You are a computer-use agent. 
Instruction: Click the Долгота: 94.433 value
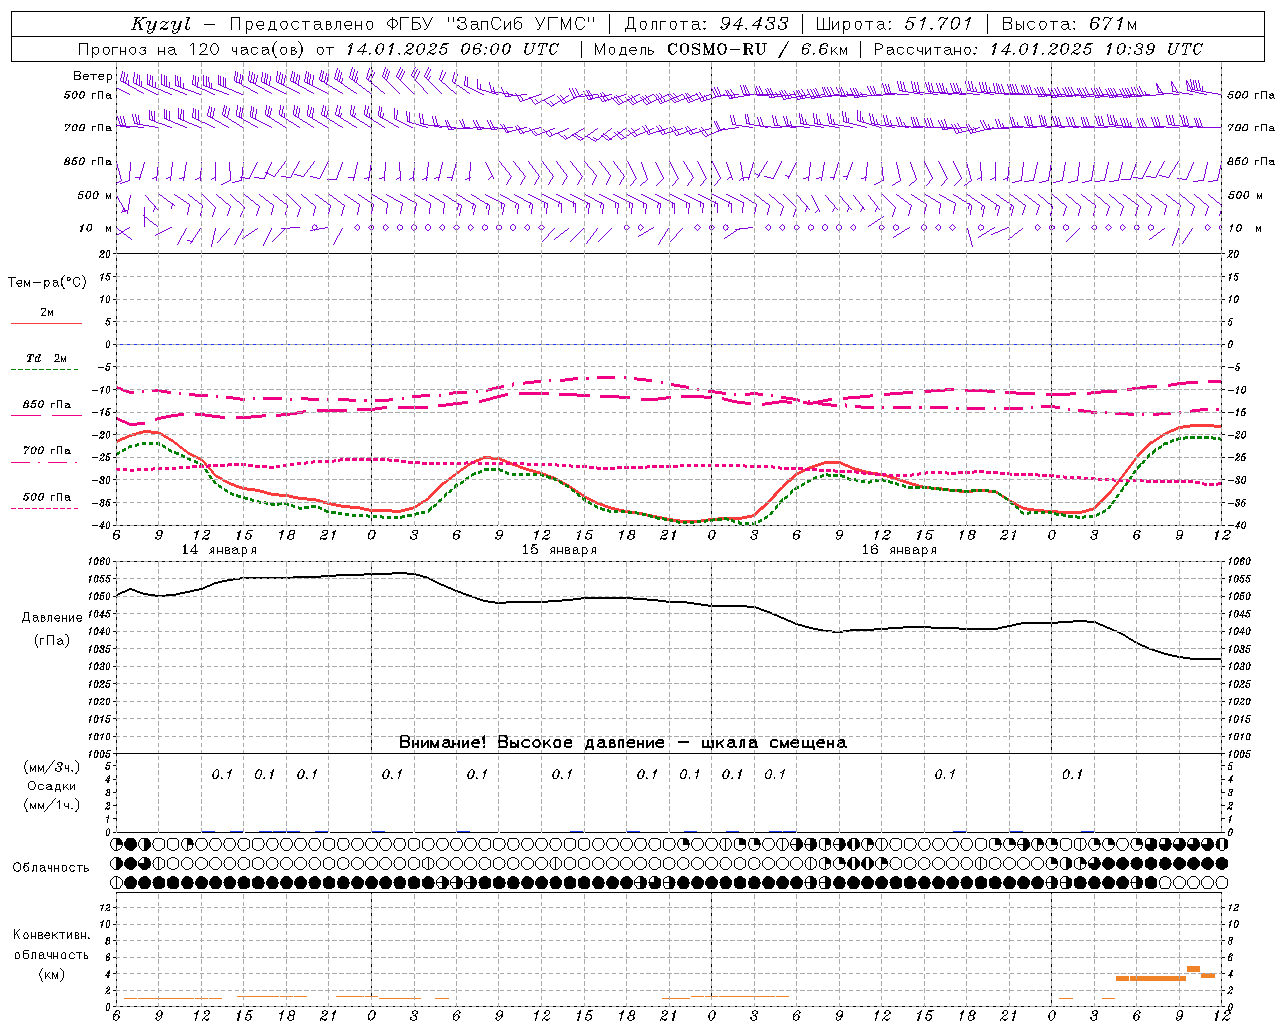point(707,24)
